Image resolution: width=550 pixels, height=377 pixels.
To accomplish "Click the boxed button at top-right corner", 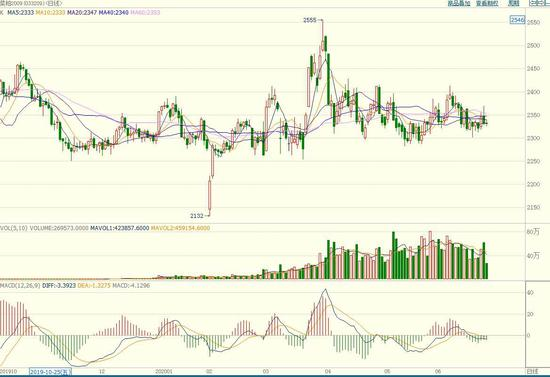I will tap(539, 3).
